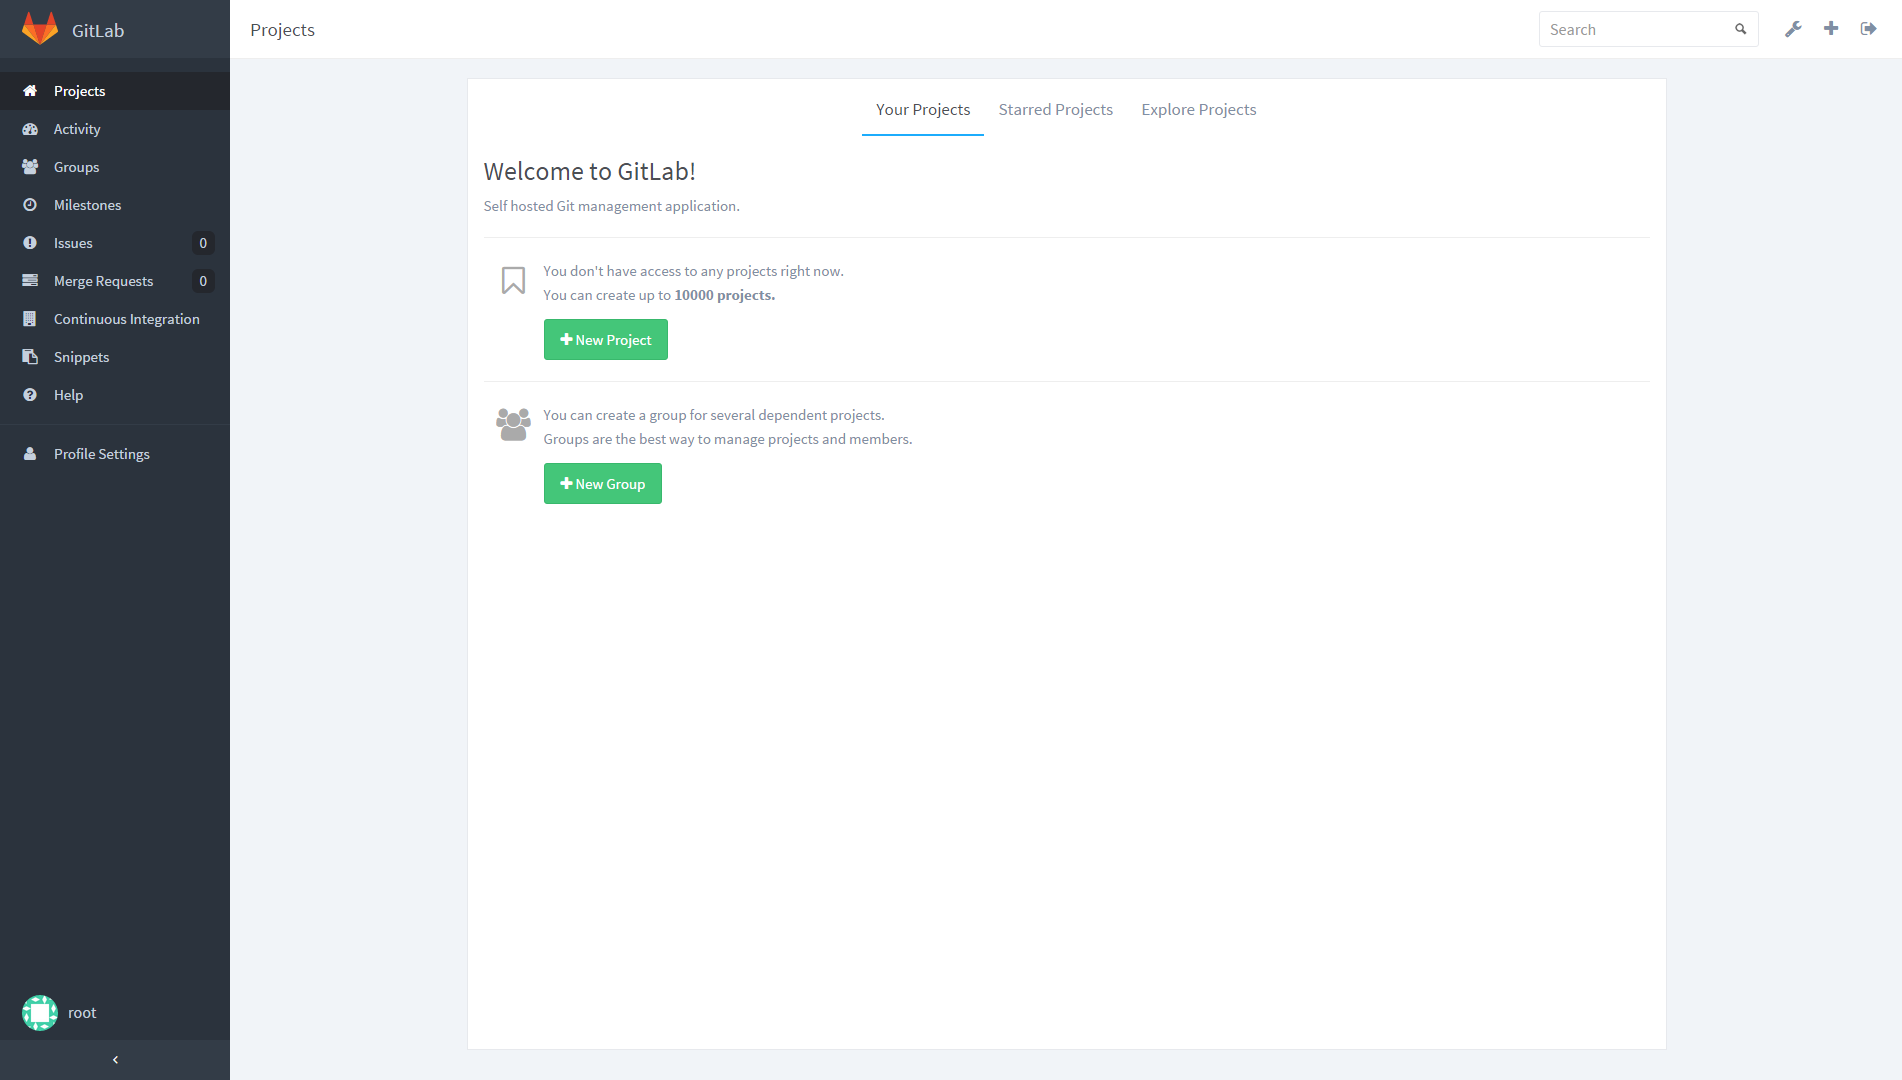The width and height of the screenshot is (1902, 1080).
Task: Click the New Group button
Action: coord(602,483)
